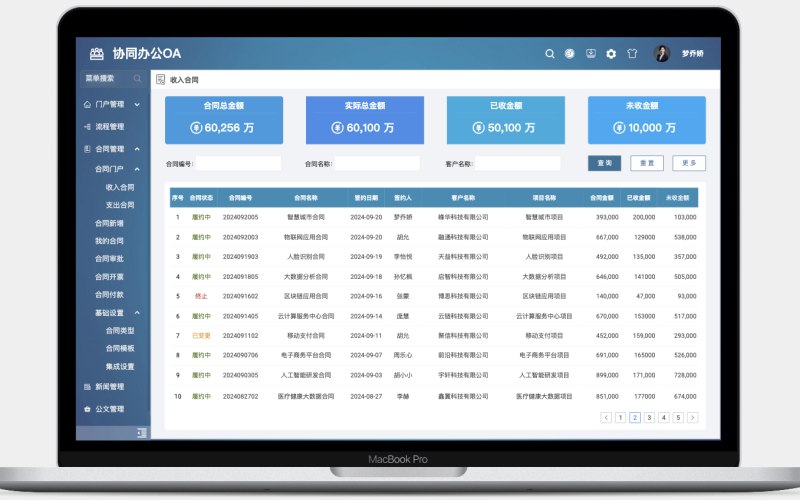Collapse the 基础设置 chevron
800x500 pixels.
(x=137, y=313)
